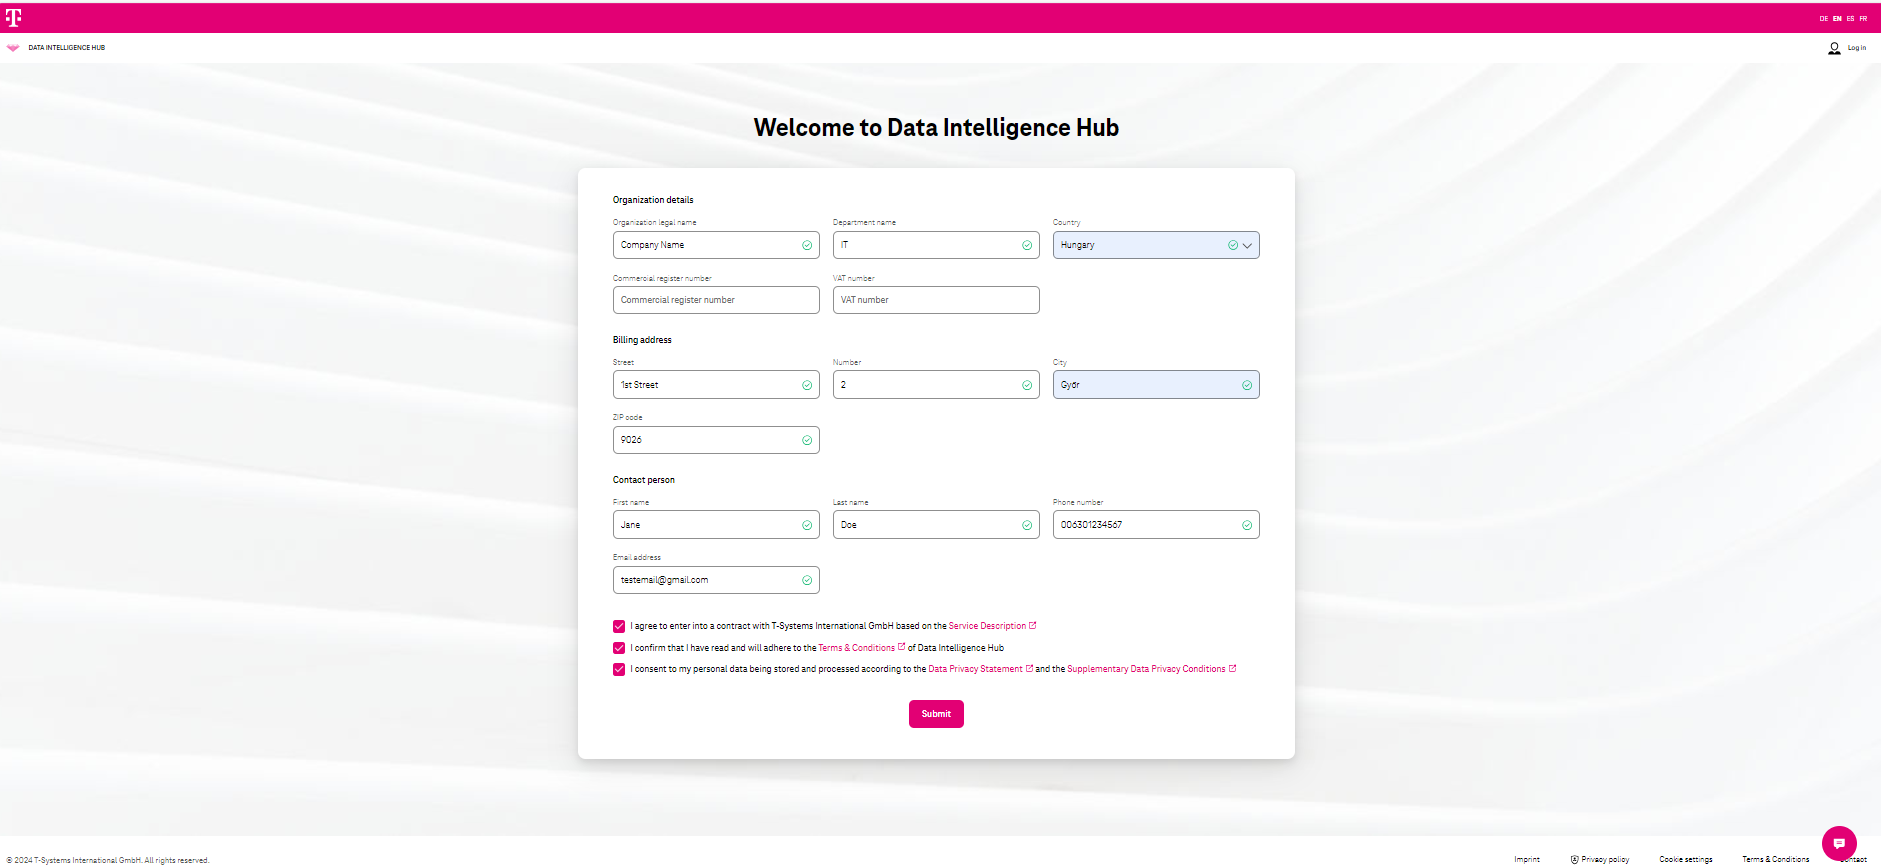The image size is (1881, 868).
Task: Click the Street input with 1st Street
Action: tap(716, 385)
